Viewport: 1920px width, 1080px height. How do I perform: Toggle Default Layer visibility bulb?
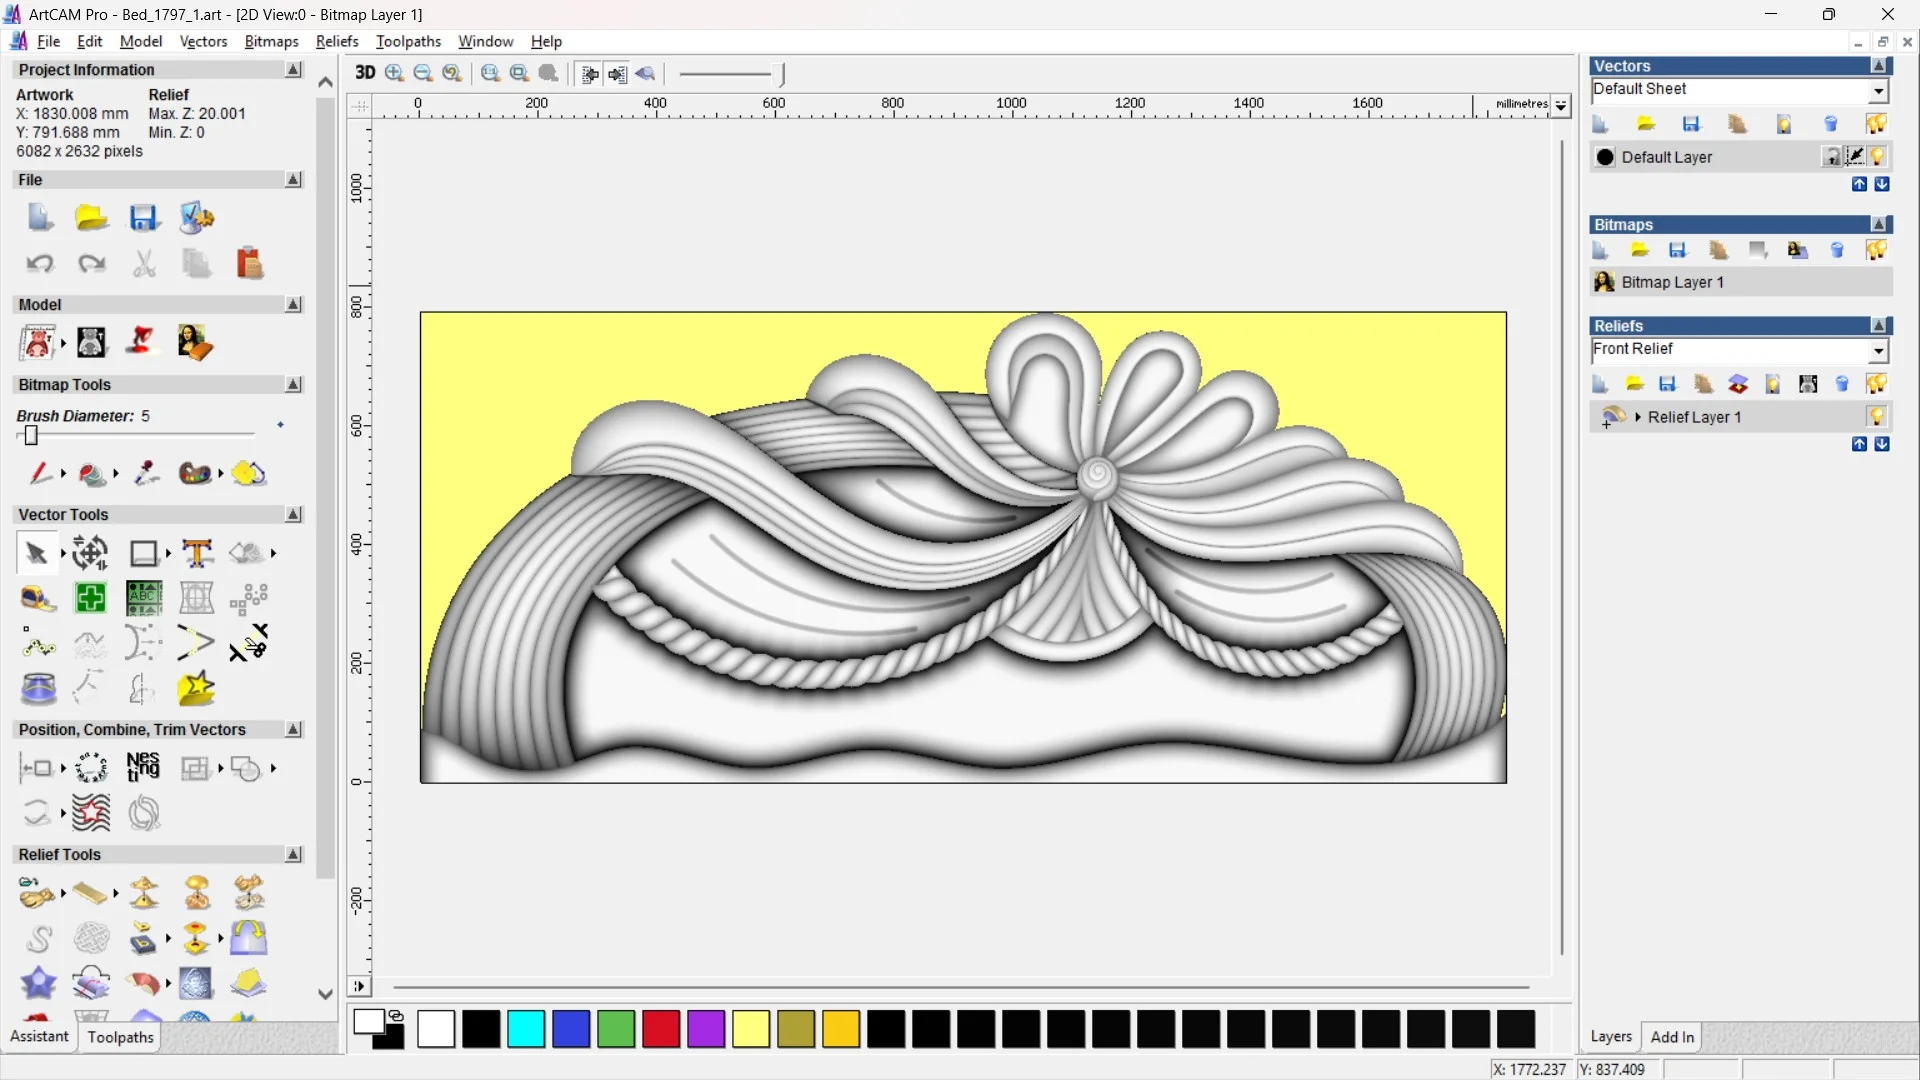coord(1877,157)
